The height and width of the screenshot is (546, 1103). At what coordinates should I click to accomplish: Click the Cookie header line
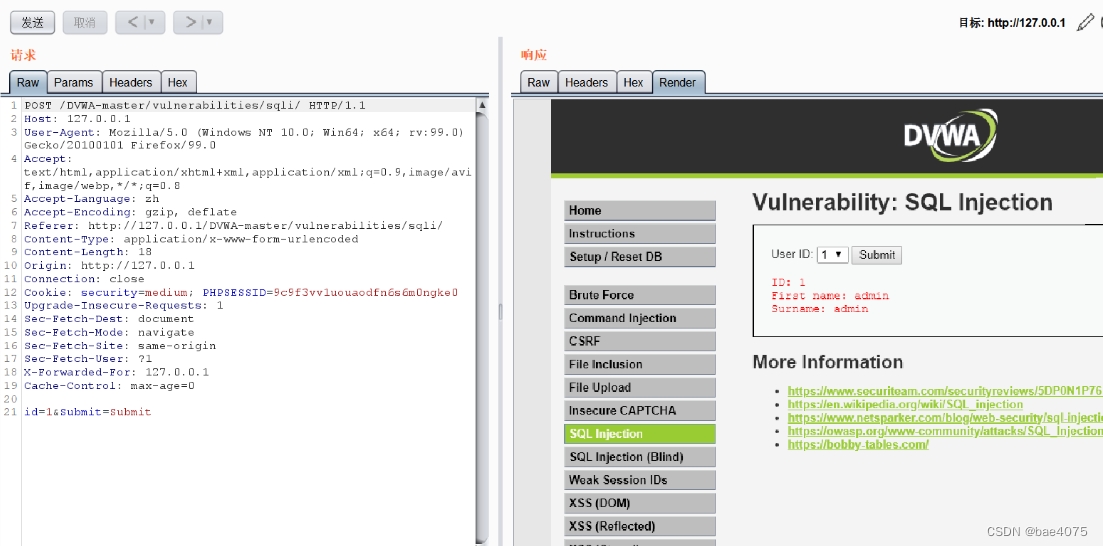[241, 292]
